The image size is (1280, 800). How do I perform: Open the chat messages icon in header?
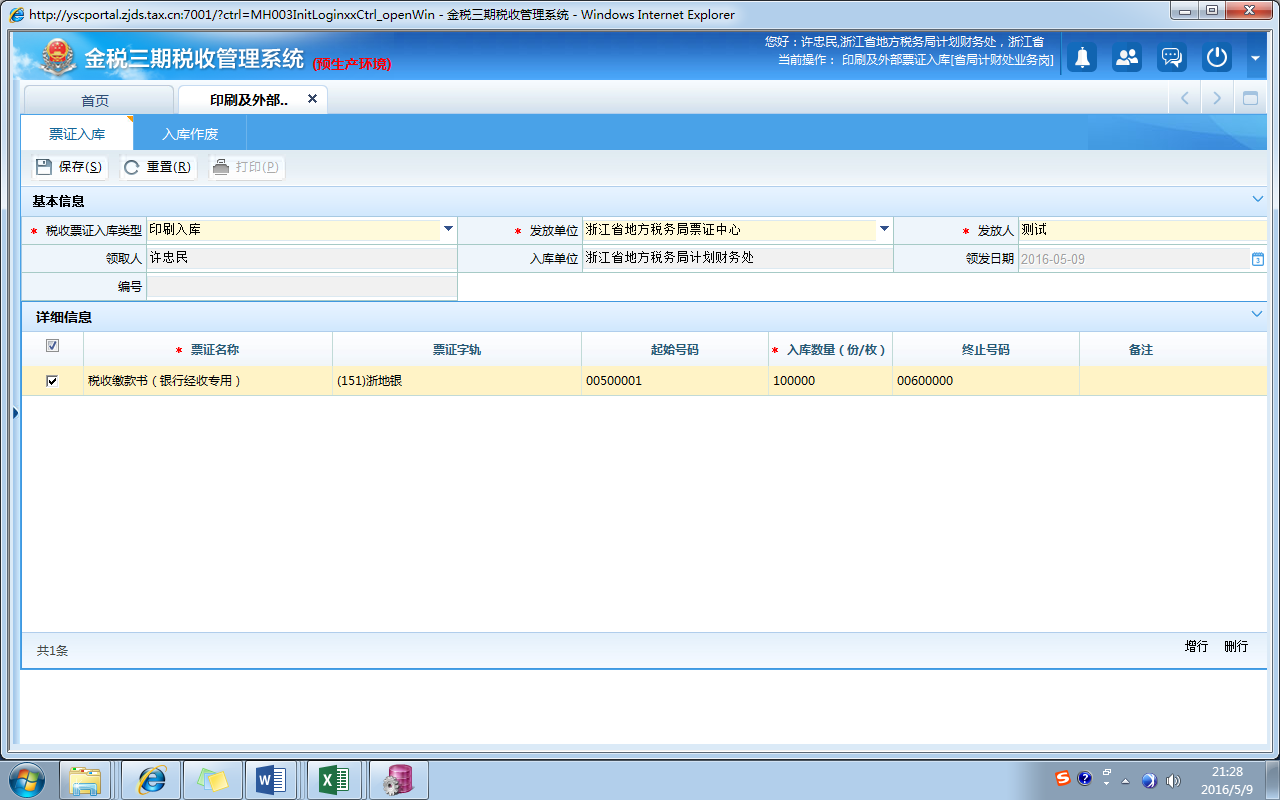(1172, 57)
